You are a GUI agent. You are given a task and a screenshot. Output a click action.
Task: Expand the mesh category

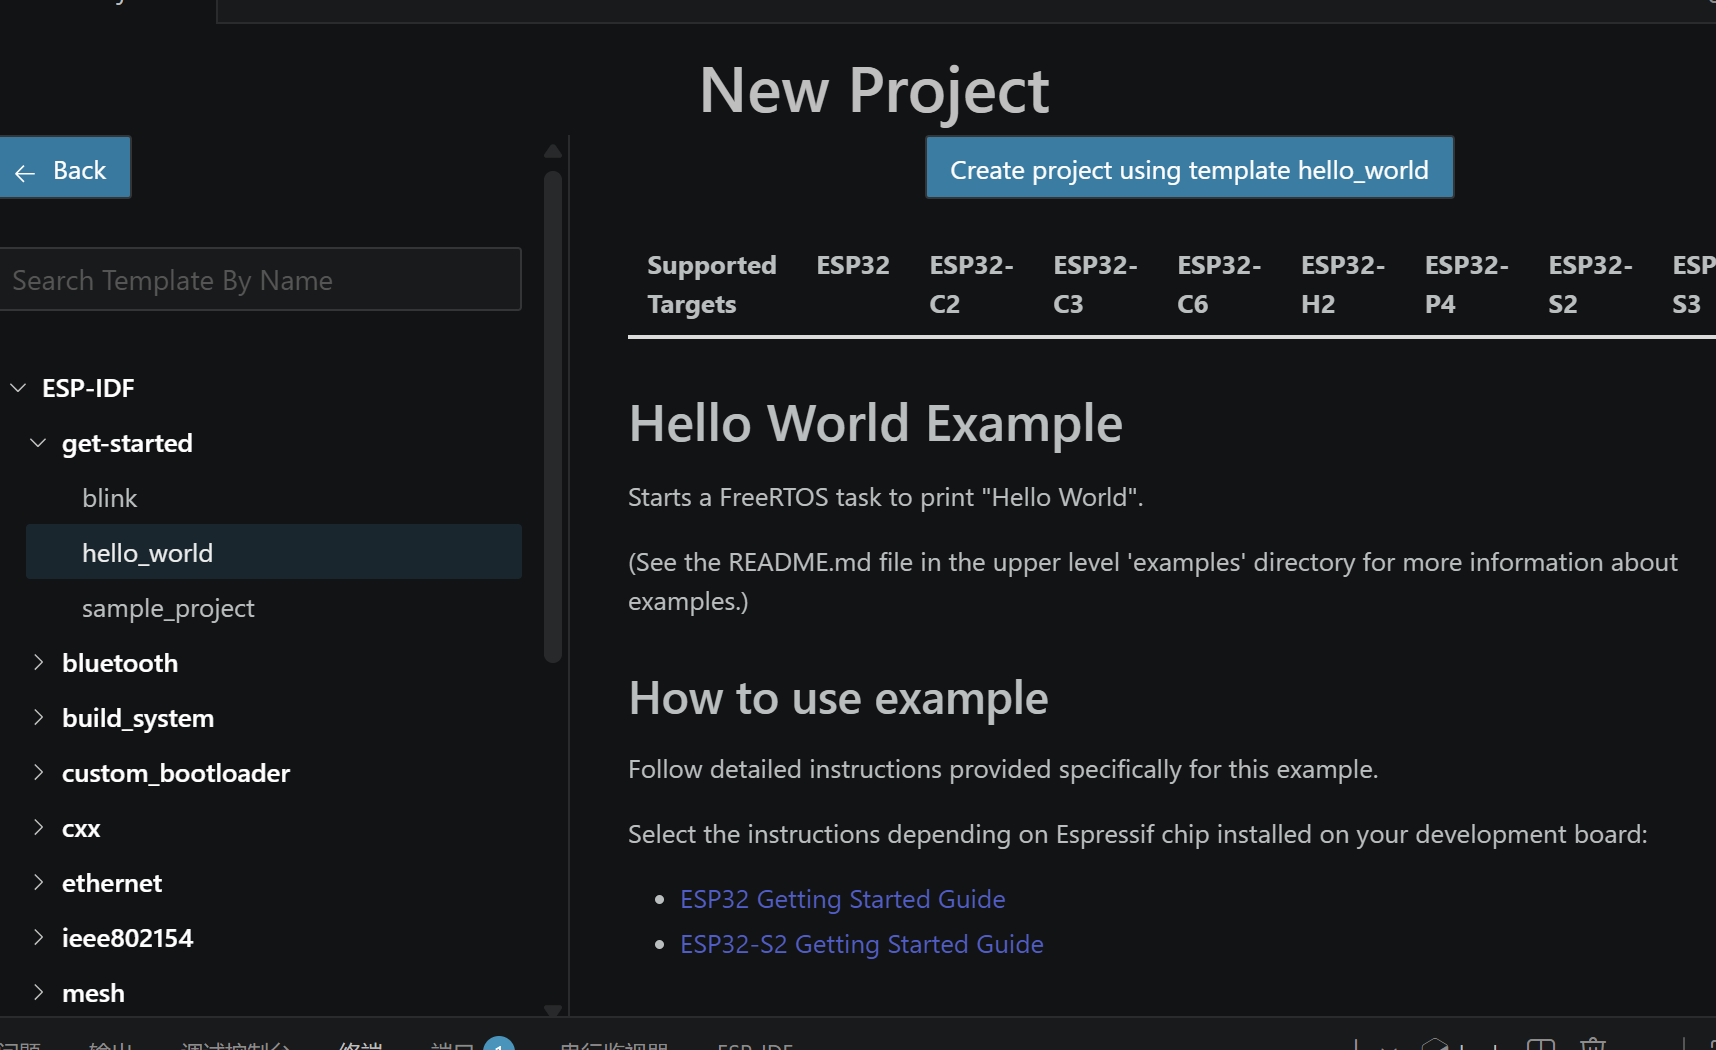(x=38, y=993)
